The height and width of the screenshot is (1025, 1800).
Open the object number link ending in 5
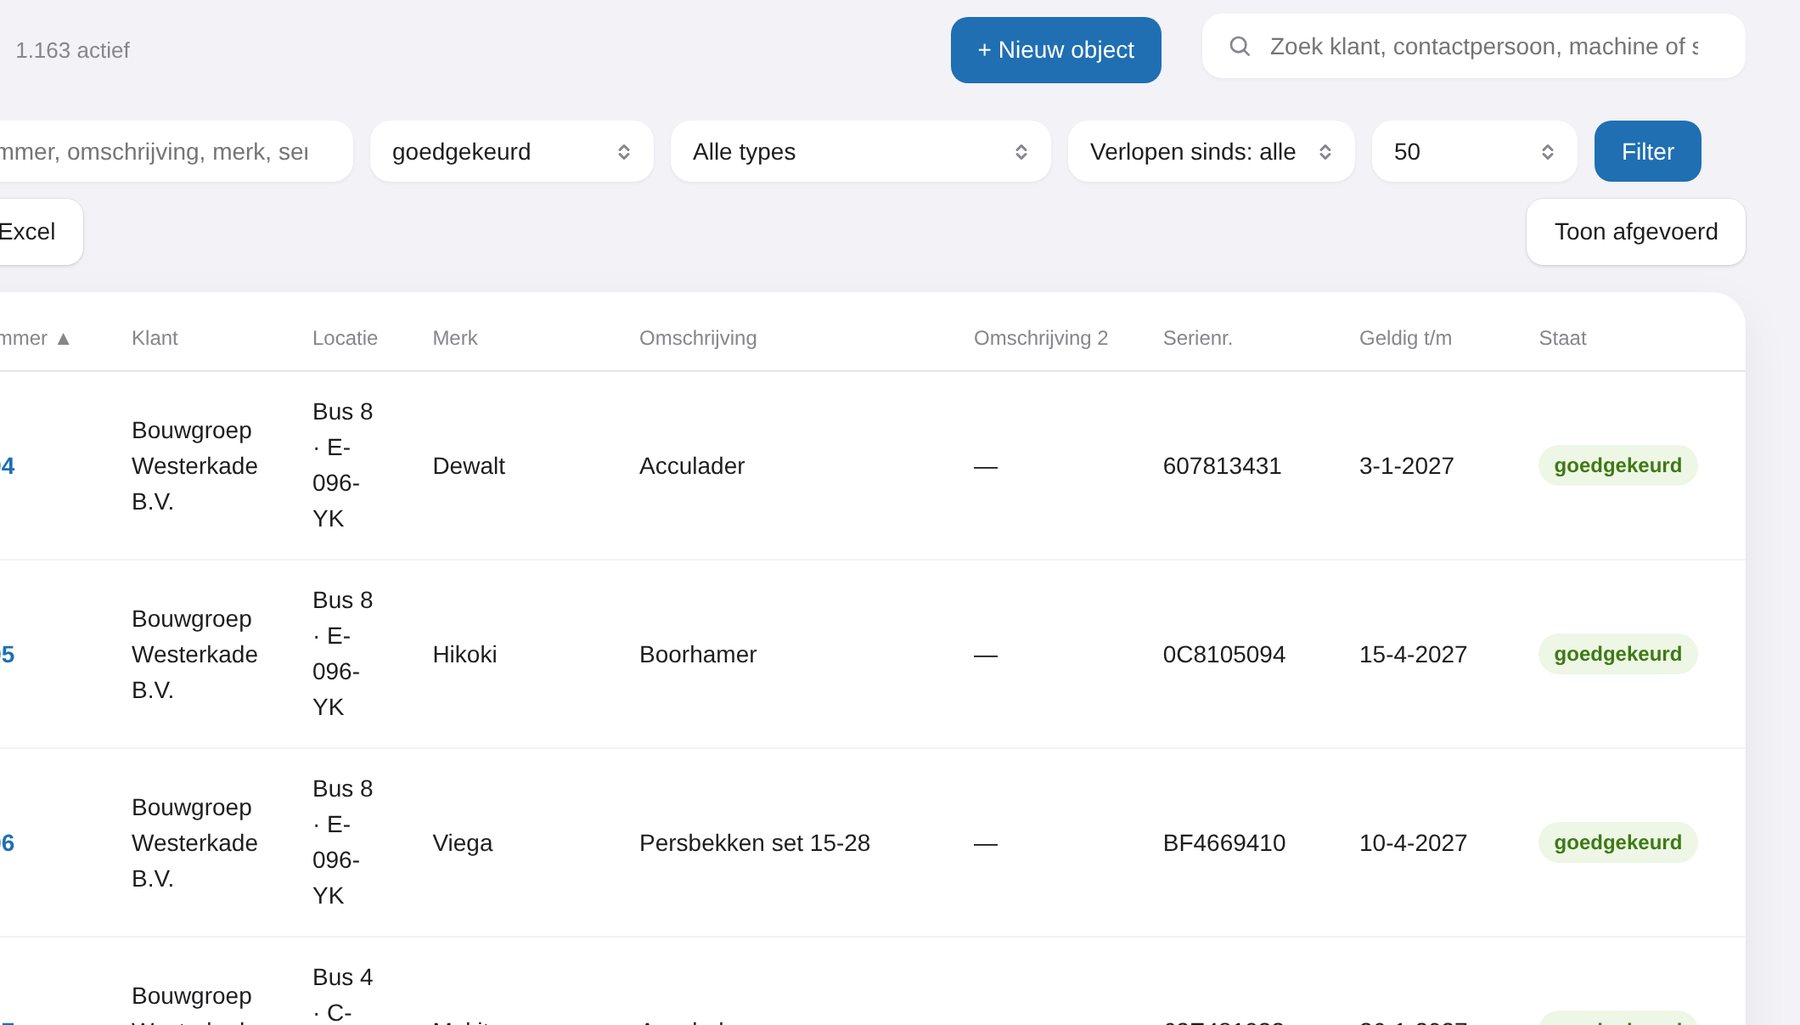pyautogui.click(x=7, y=655)
